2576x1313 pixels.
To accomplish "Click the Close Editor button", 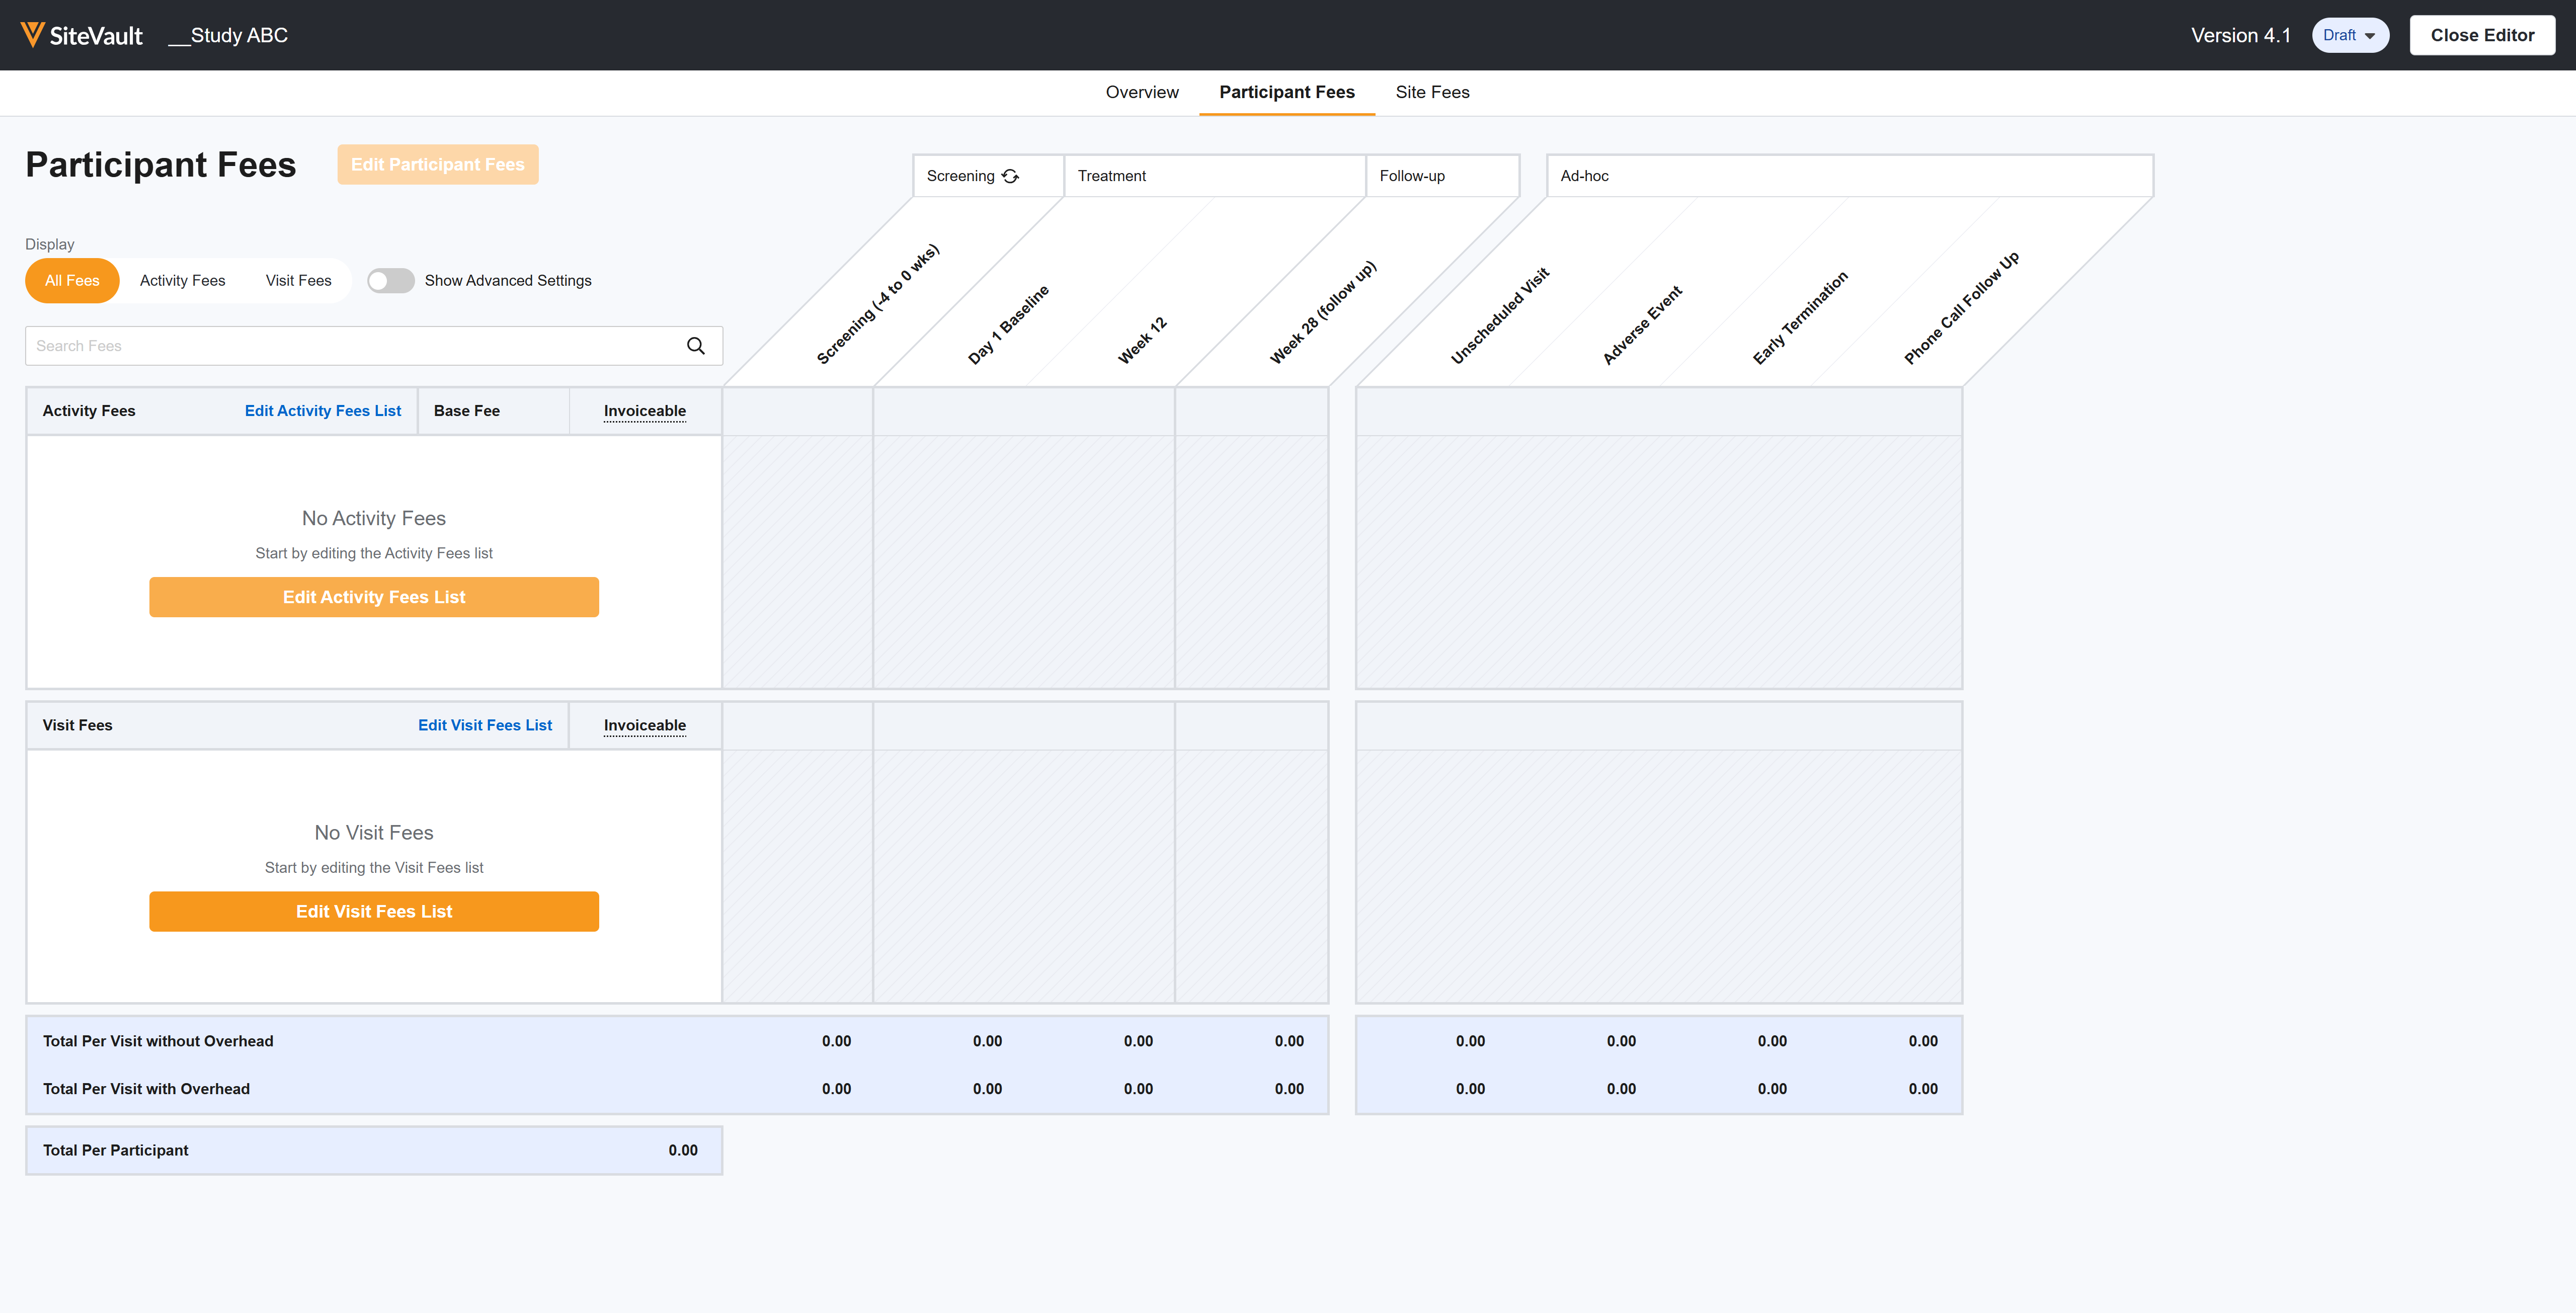I will tap(2482, 34).
